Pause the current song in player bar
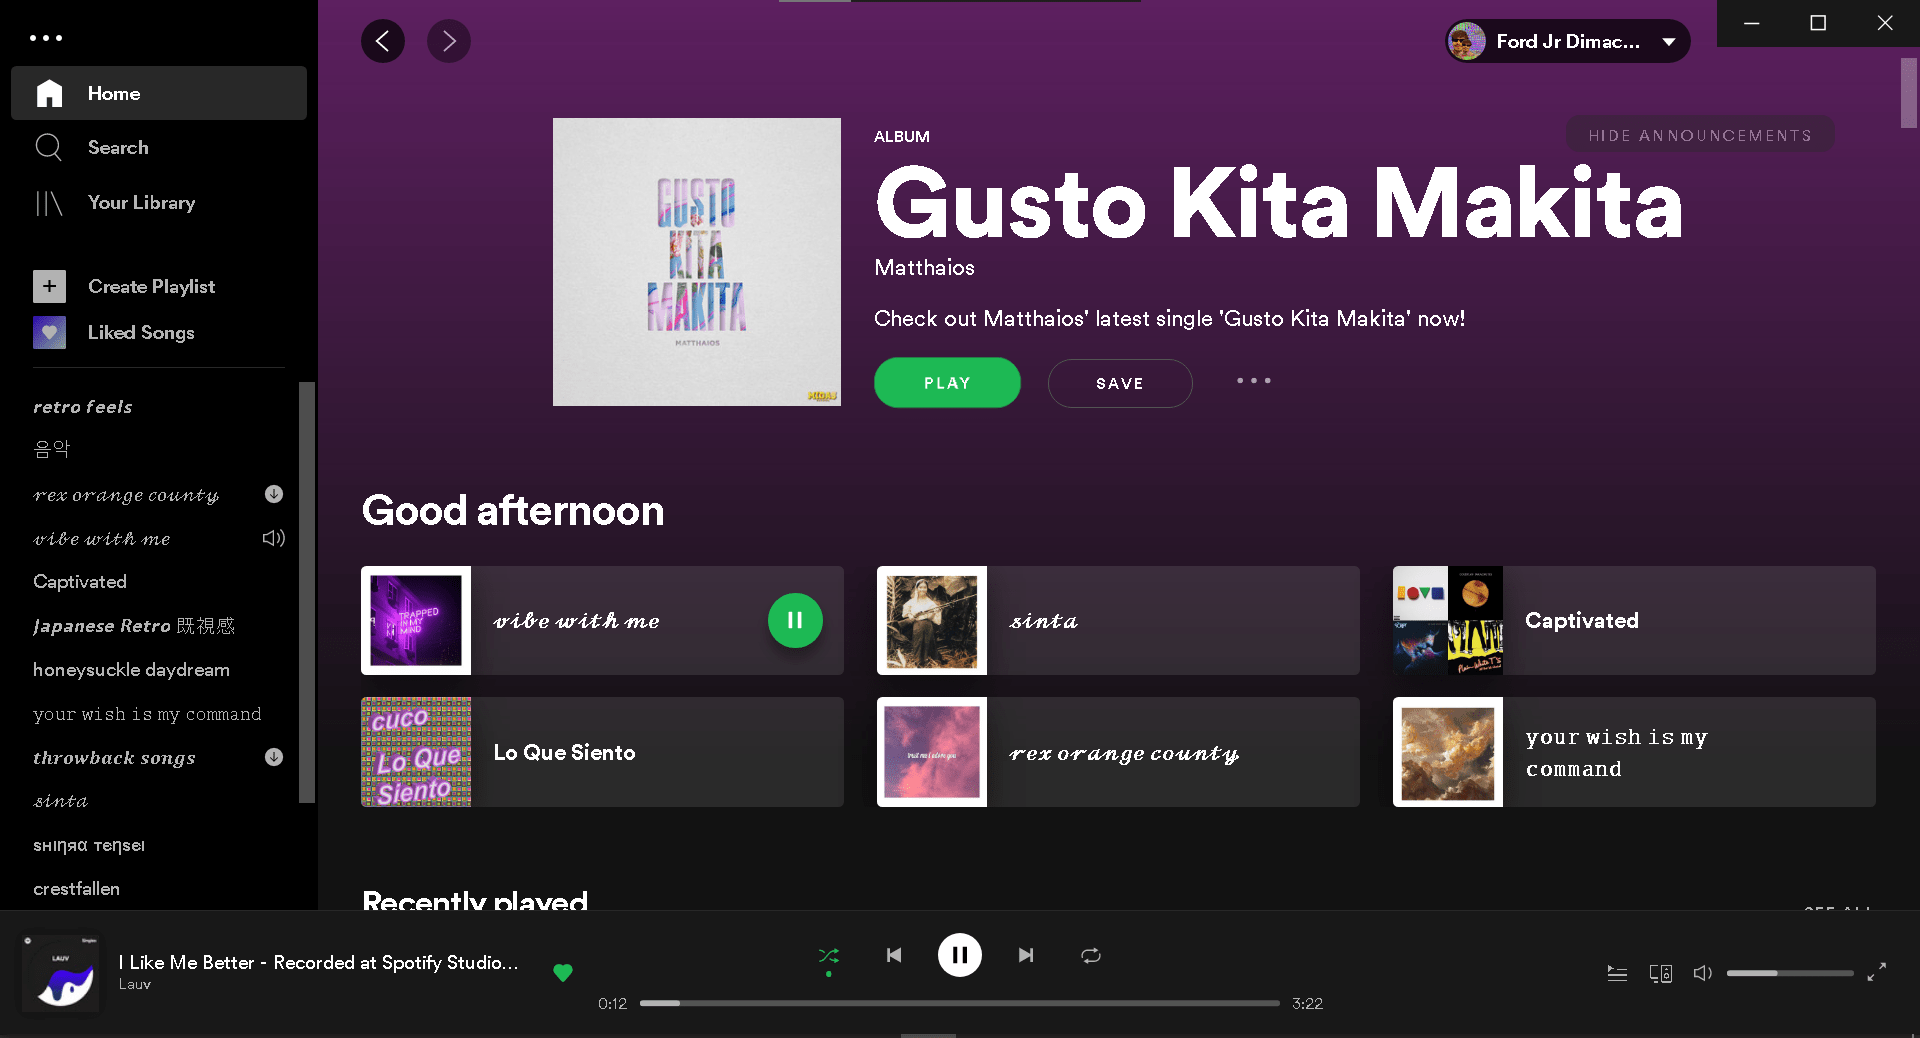This screenshot has height=1038, width=1920. tap(960, 955)
